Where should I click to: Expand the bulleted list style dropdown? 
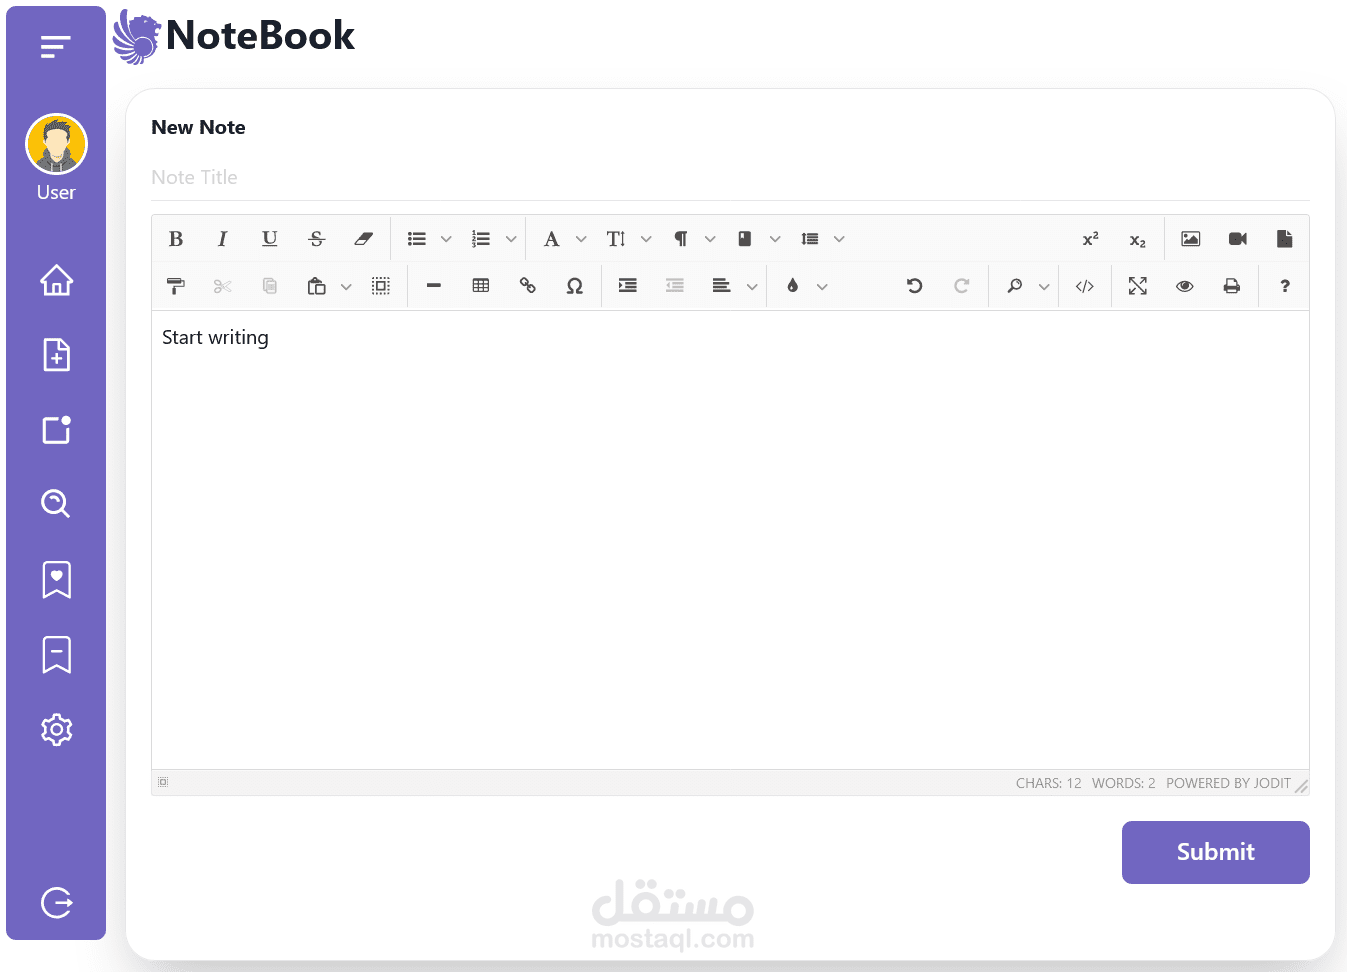[446, 239]
